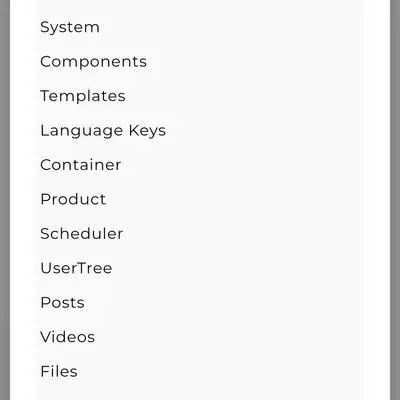
Task: Navigate to Posts
Action: (x=62, y=303)
